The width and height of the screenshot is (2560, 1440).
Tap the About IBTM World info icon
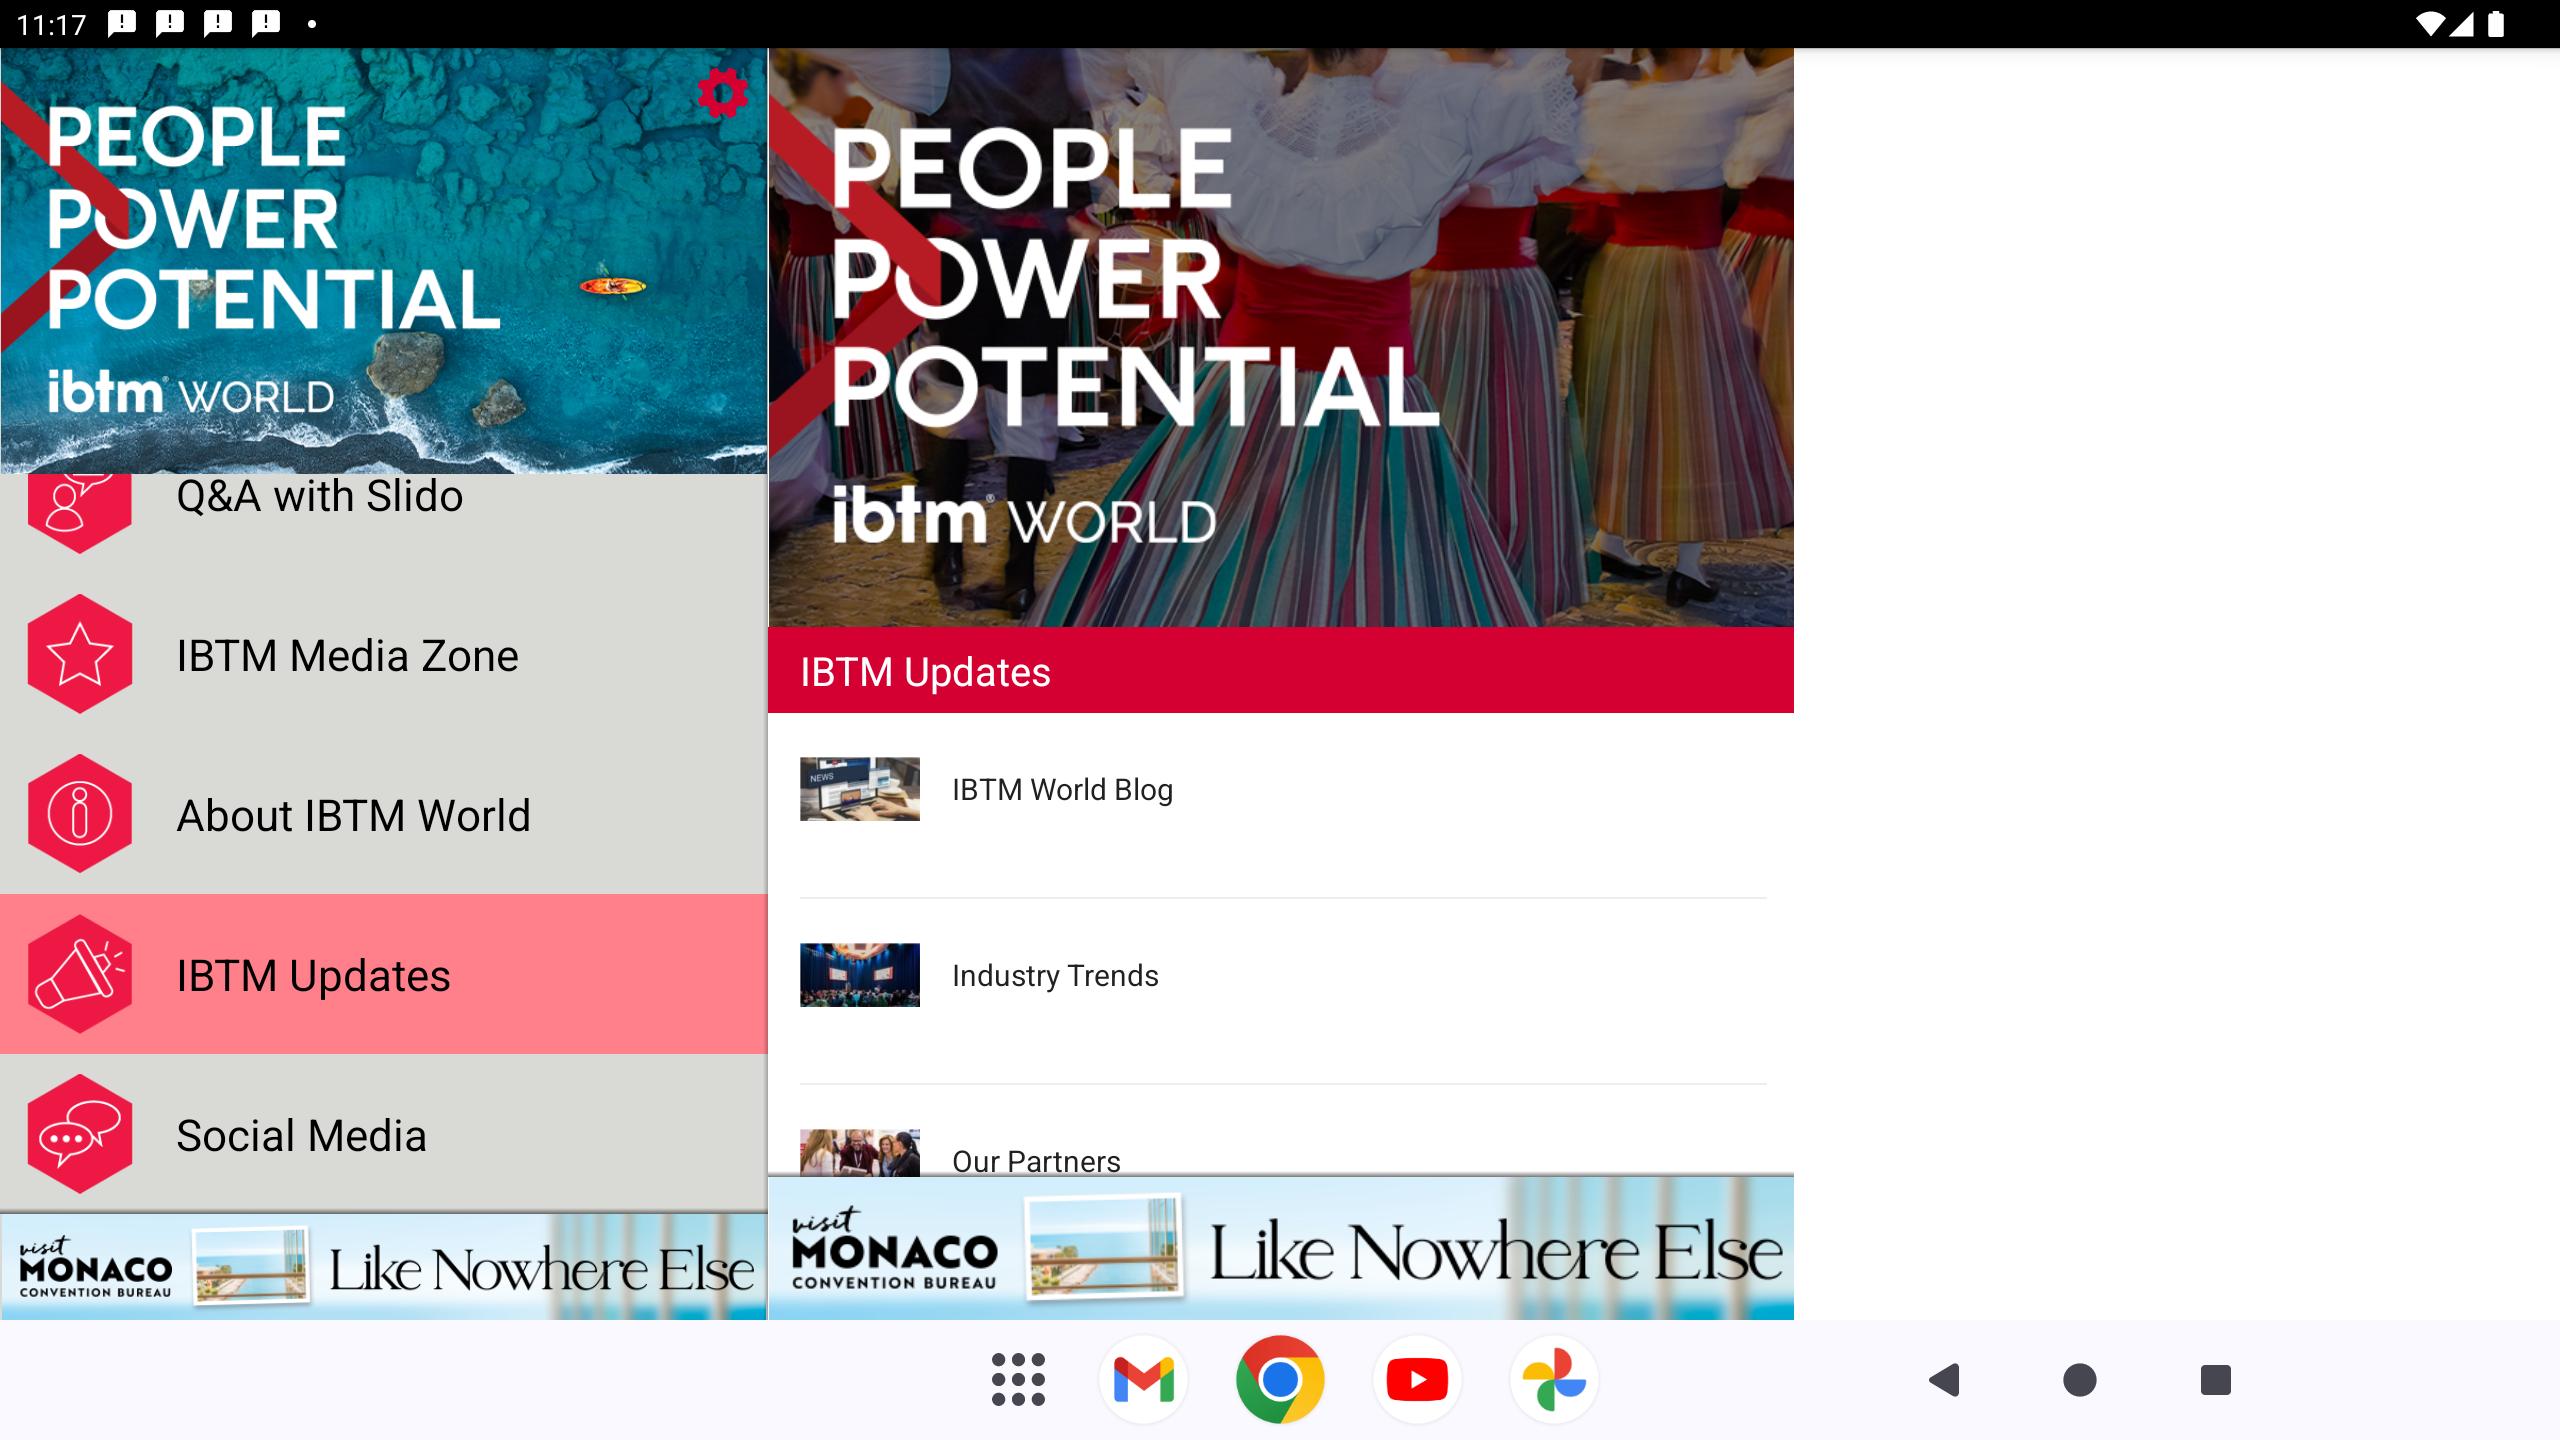tap(80, 814)
